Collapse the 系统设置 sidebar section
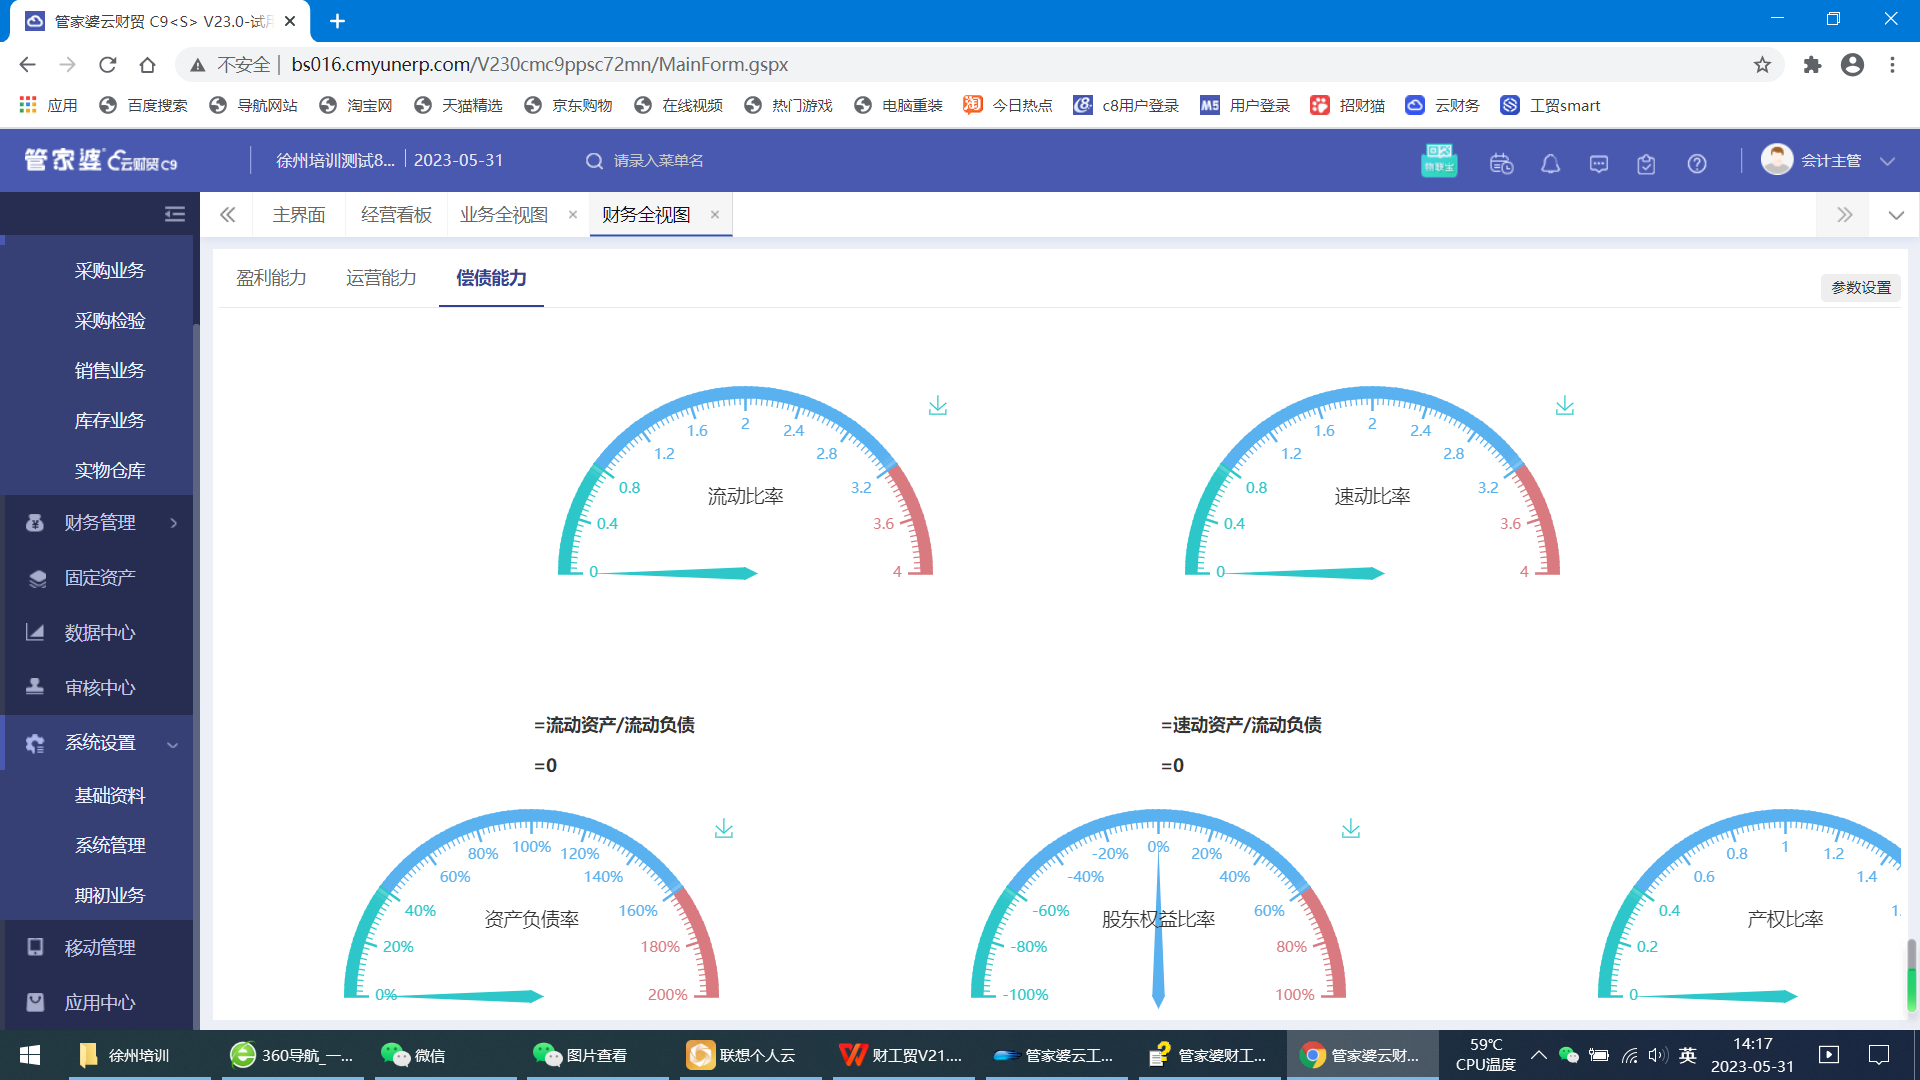The width and height of the screenshot is (1920, 1080). [100, 743]
